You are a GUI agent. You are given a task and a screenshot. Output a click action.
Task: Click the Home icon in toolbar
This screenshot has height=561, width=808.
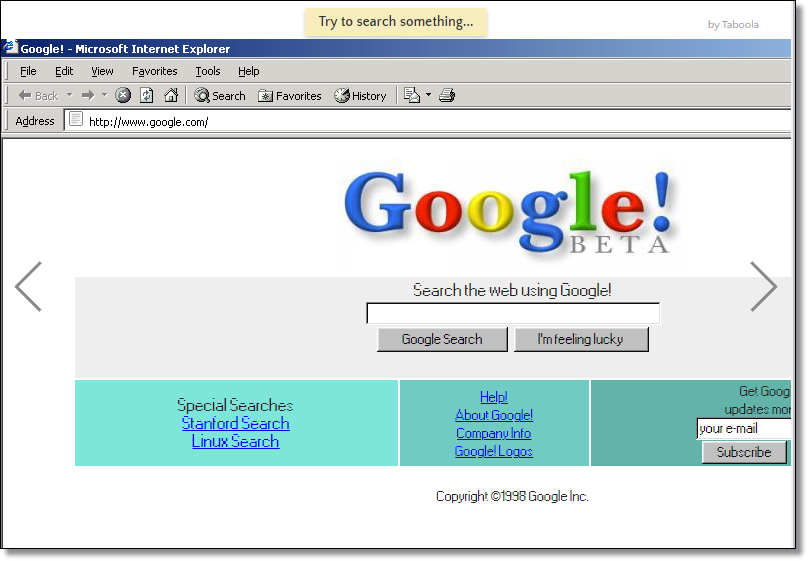tap(171, 95)
